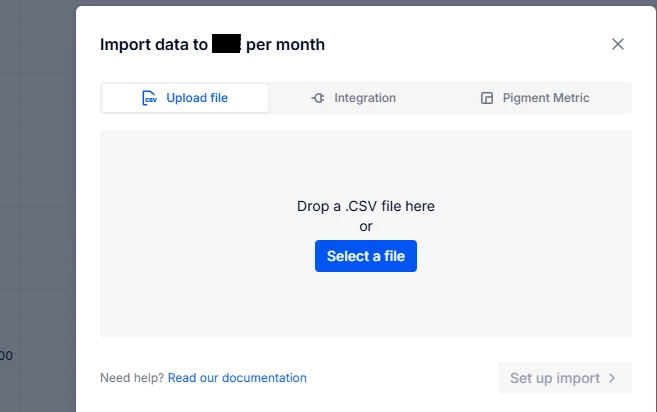Click the Set up import button
Viewport: 657px width, 412px height.
(564, 378)
